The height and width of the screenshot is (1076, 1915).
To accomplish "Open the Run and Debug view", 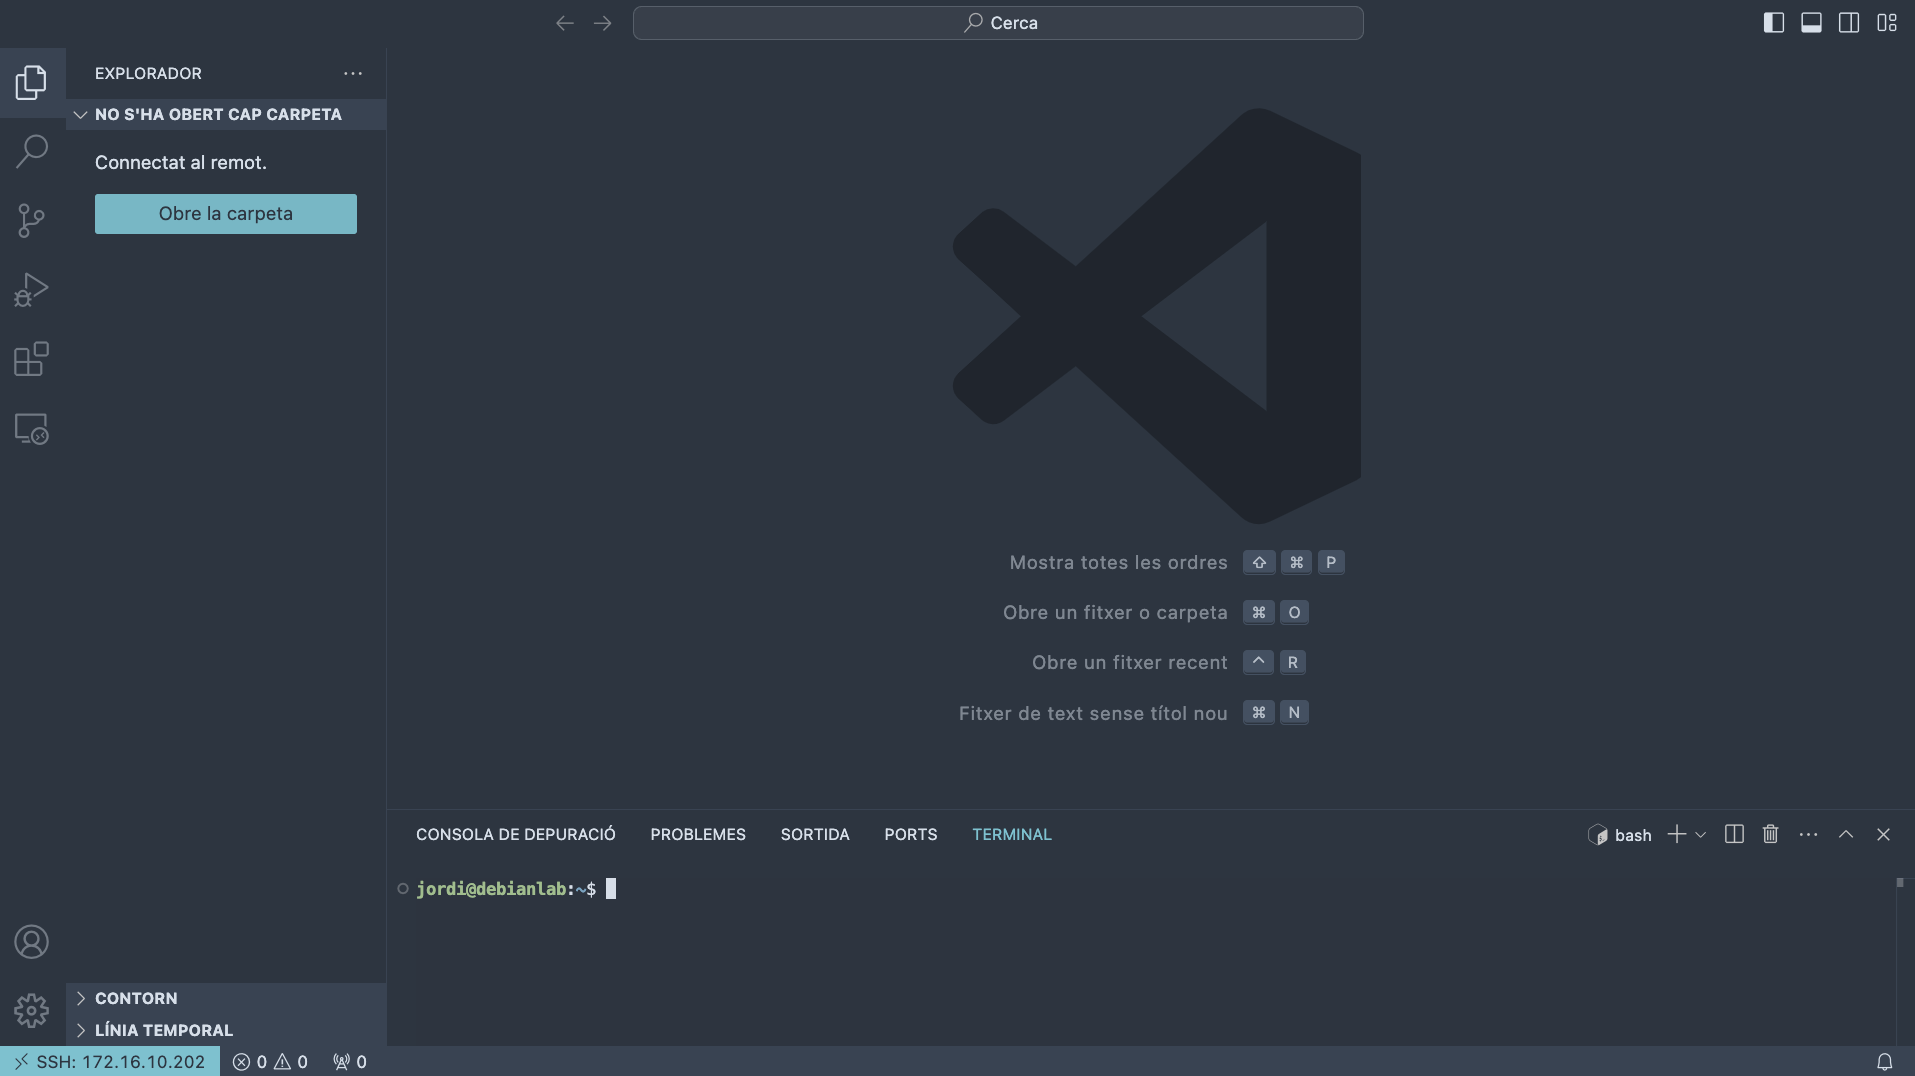I will pos(32,290).
